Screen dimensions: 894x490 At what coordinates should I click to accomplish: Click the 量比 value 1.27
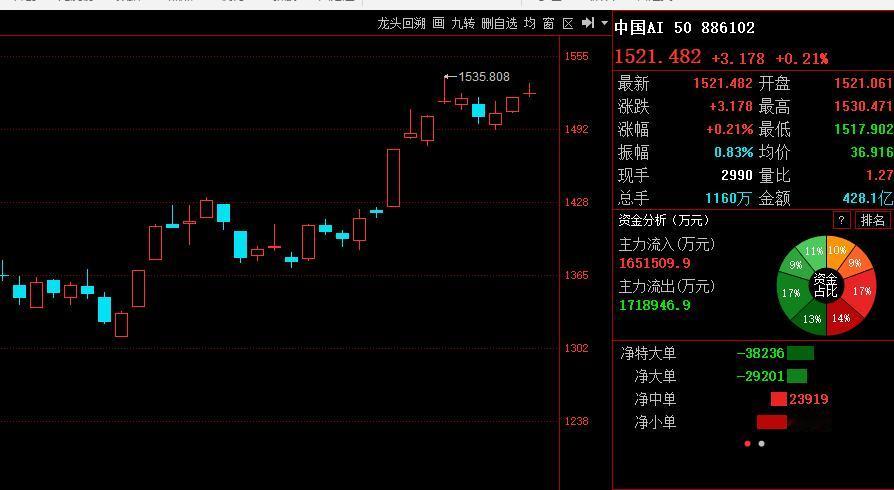click(x=879, y=175)
